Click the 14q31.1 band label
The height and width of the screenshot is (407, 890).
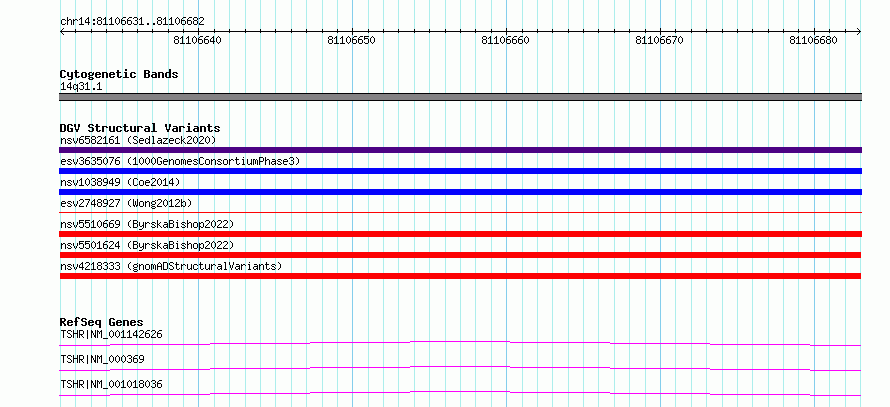(81, 87)
